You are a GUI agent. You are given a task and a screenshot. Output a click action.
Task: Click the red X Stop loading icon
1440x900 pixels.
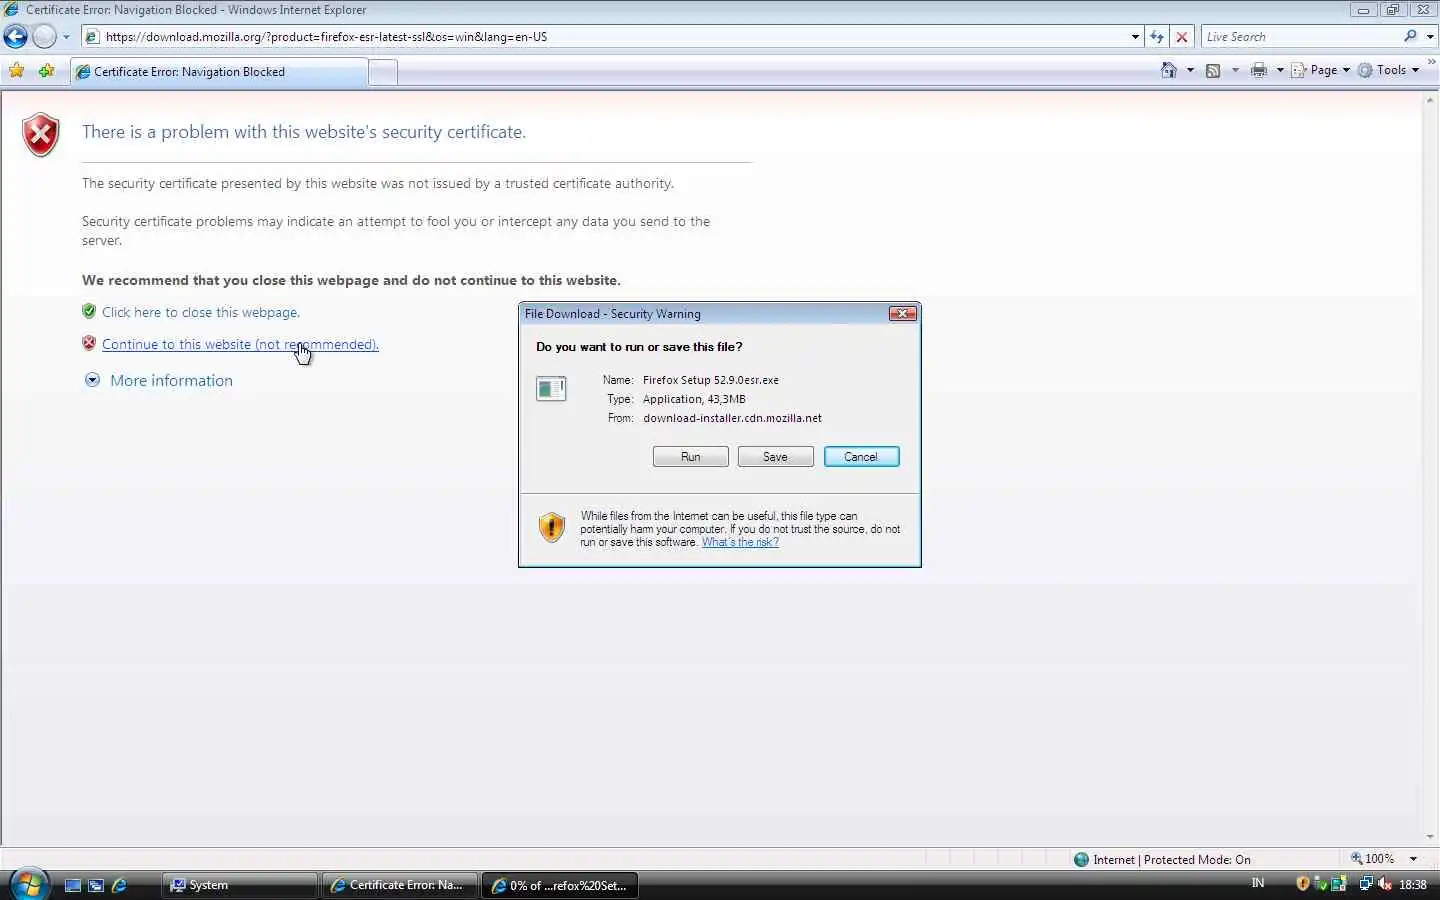click(1182, 37)
